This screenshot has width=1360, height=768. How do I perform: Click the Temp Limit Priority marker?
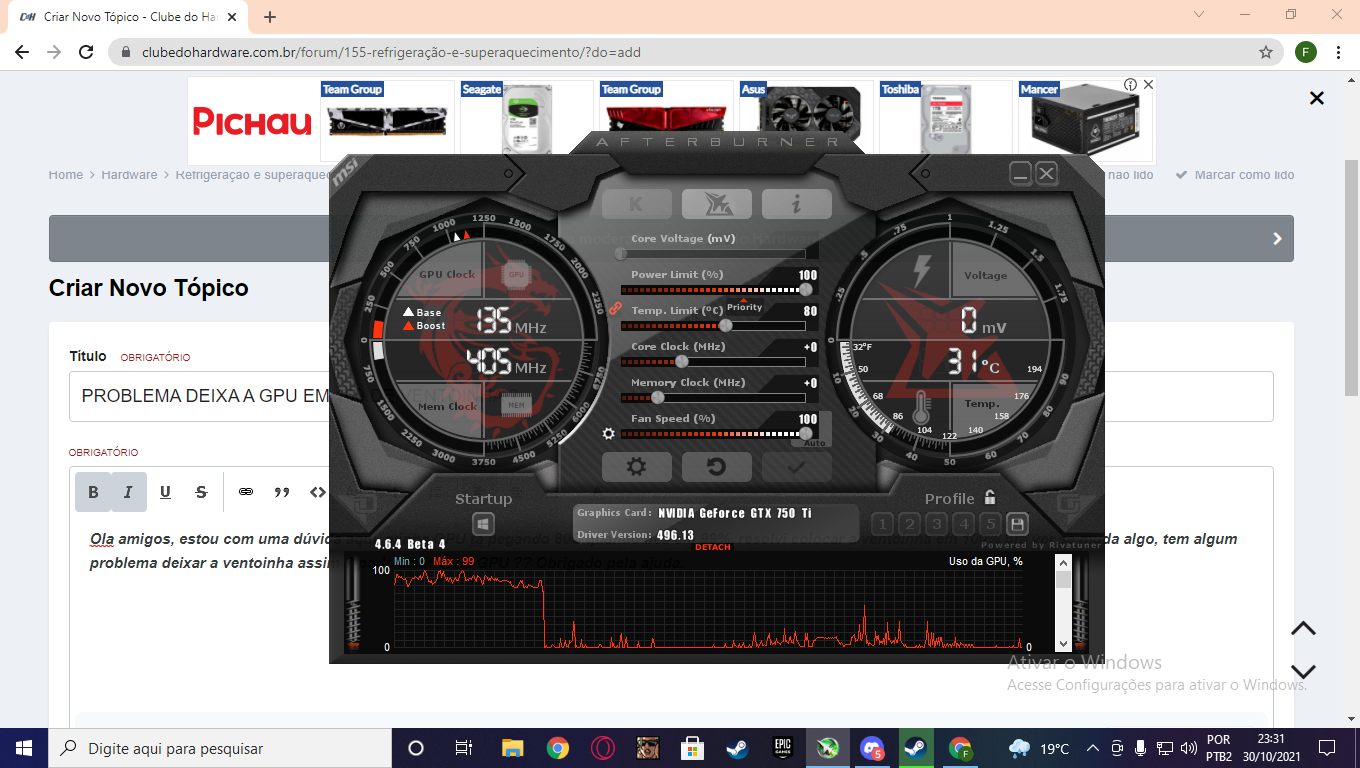click(744, 305)
